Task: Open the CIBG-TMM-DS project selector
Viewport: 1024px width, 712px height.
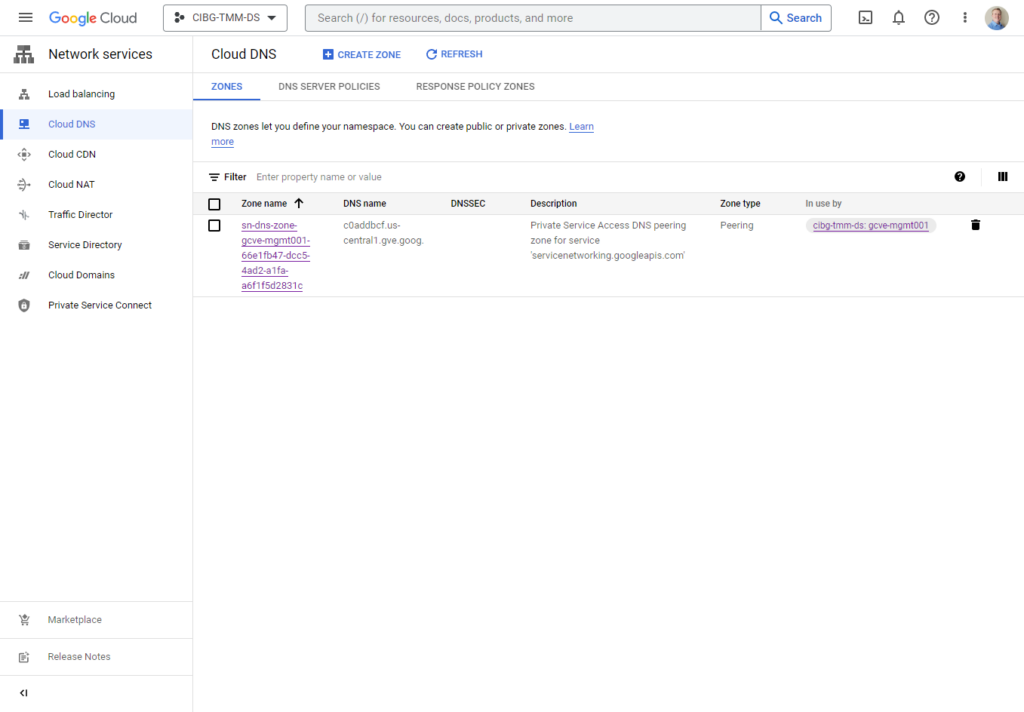Action: click(225, 18)
